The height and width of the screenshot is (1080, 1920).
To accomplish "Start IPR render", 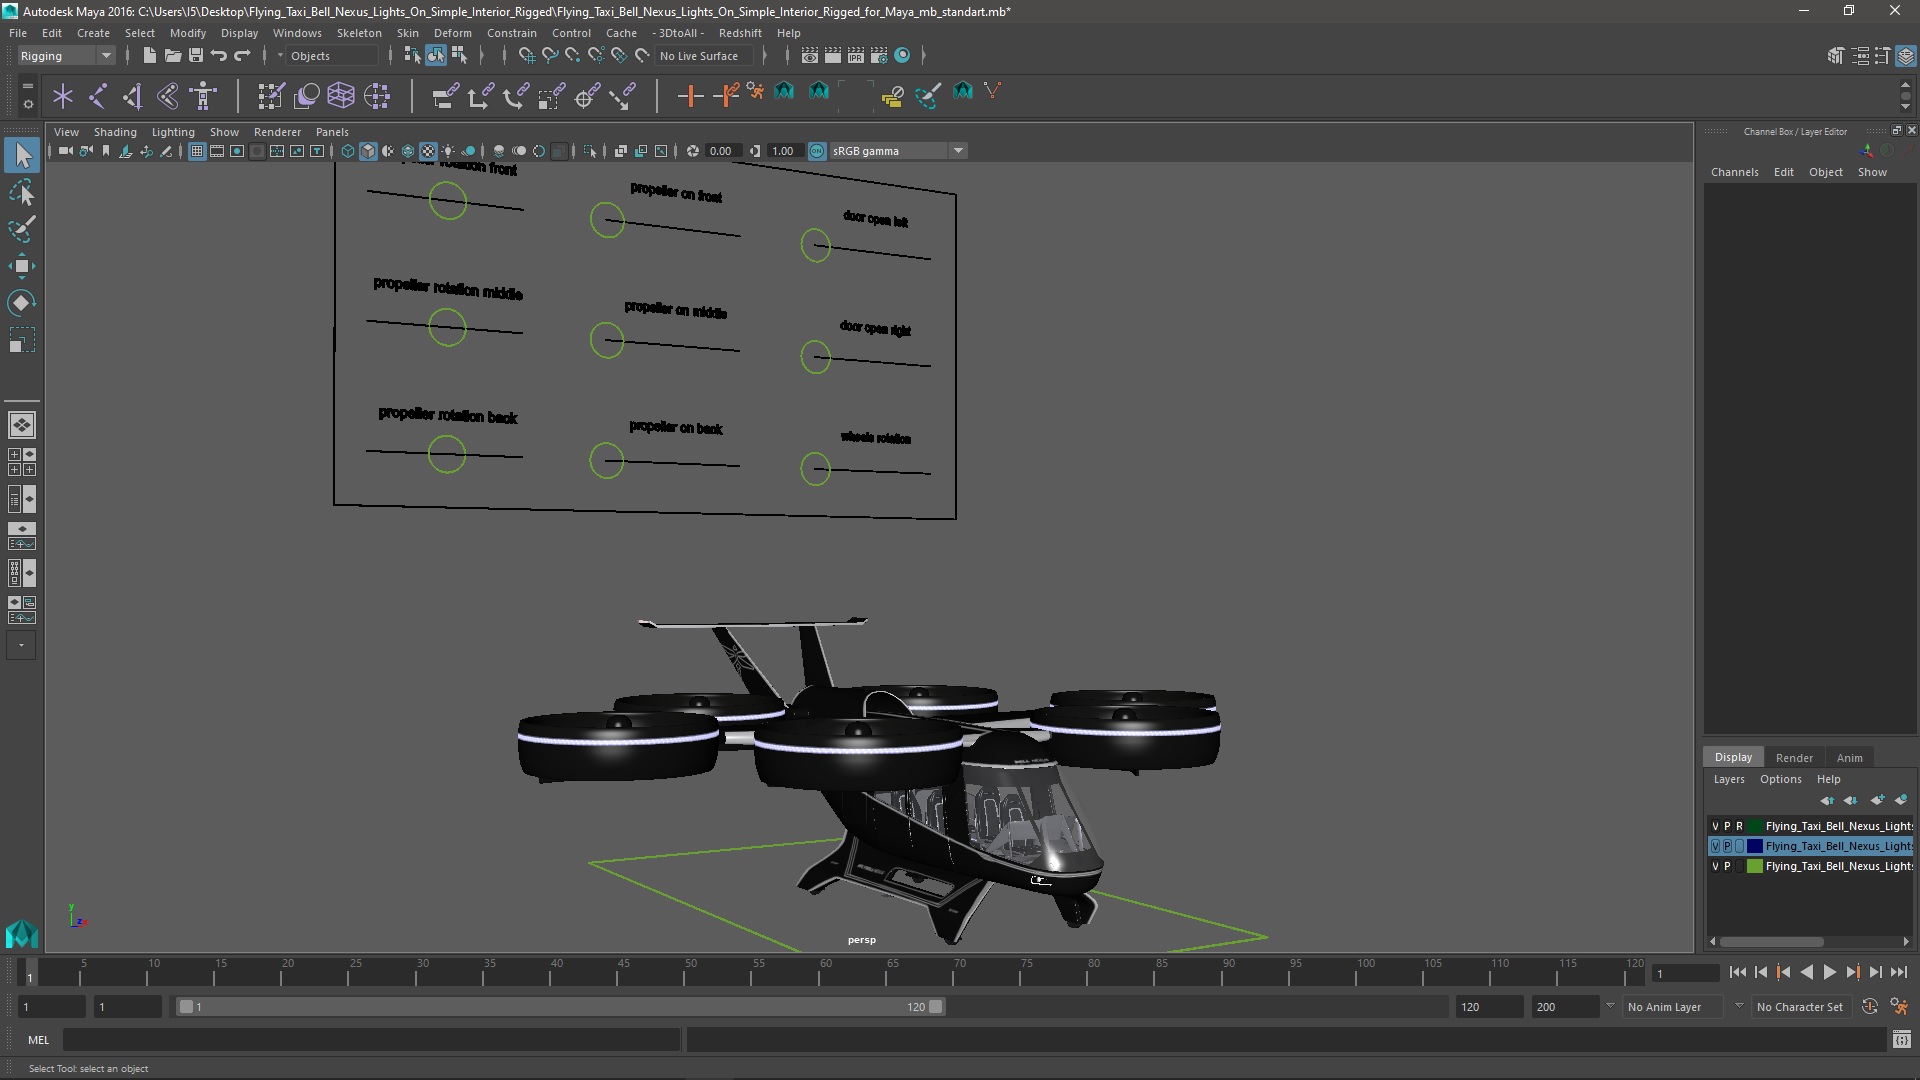I will pos(855,56).
